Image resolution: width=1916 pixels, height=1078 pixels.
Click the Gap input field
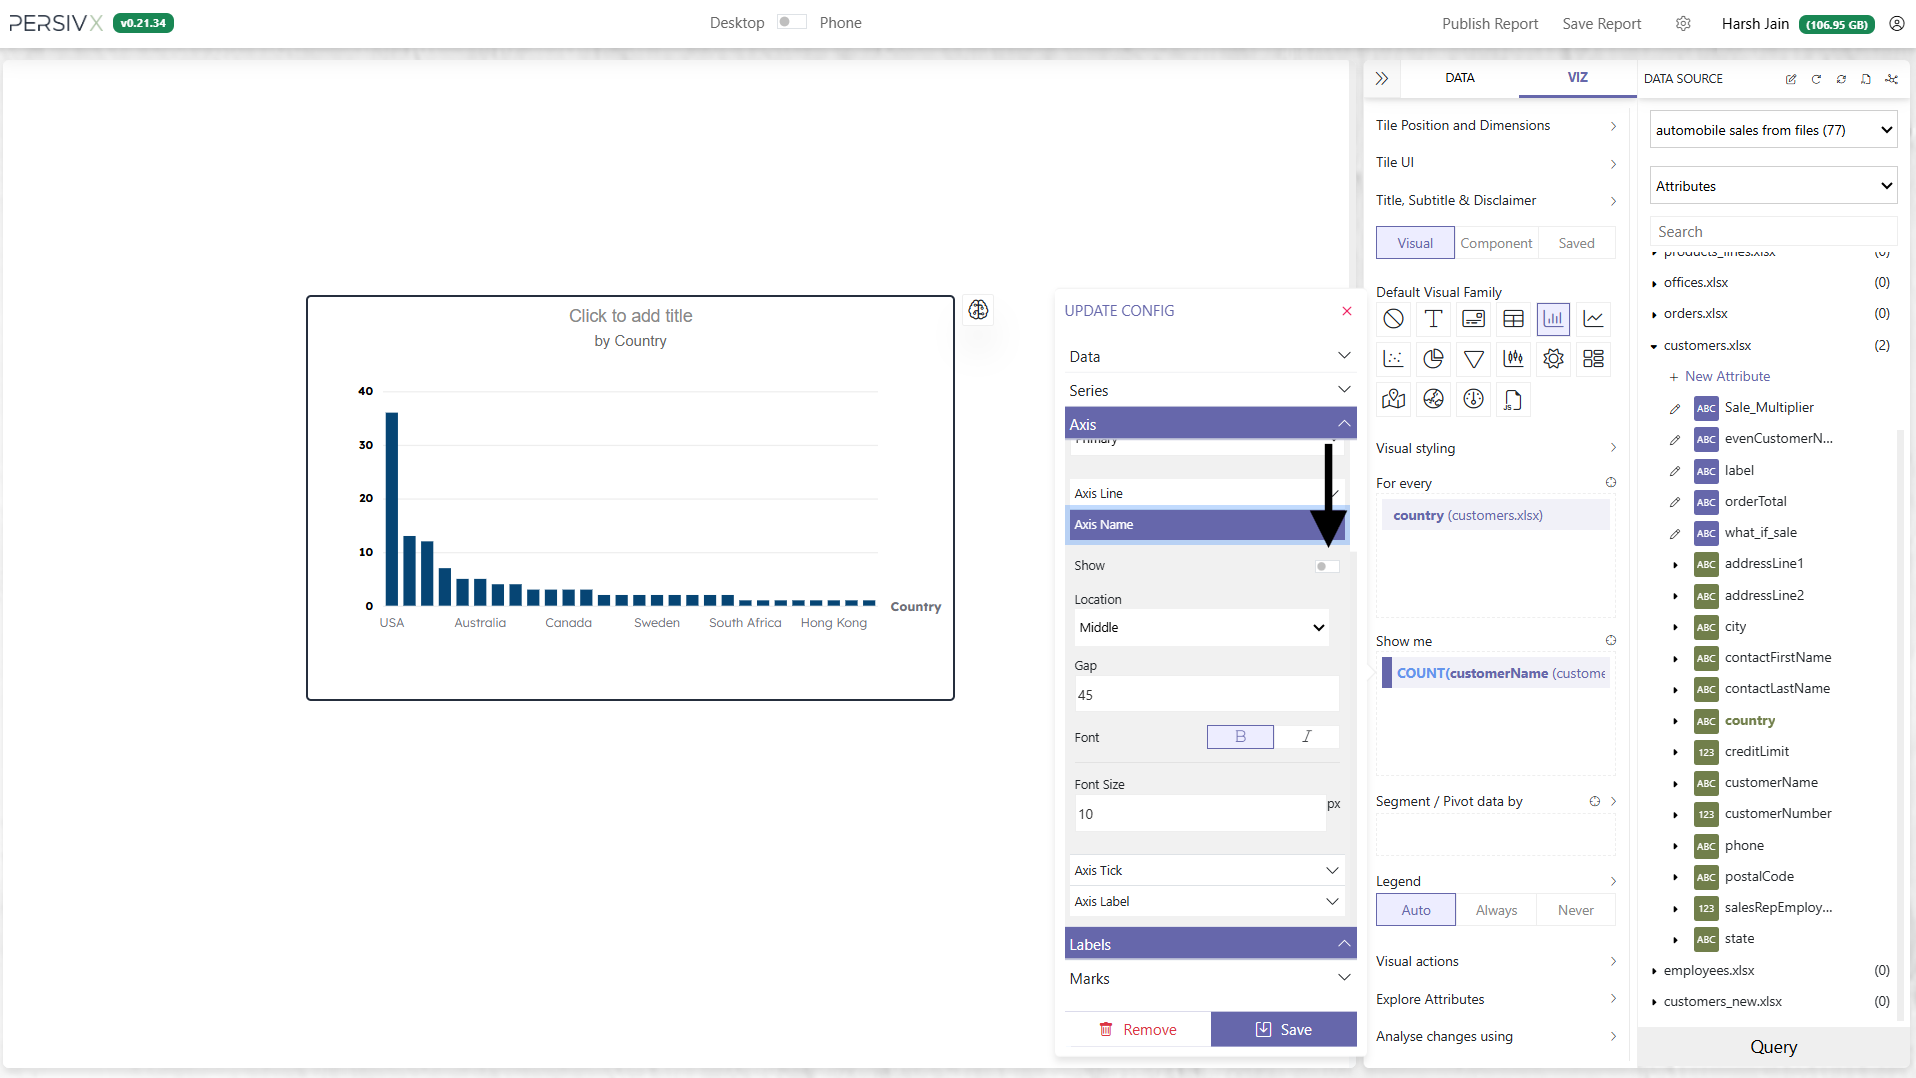[x=1207, y=695]
